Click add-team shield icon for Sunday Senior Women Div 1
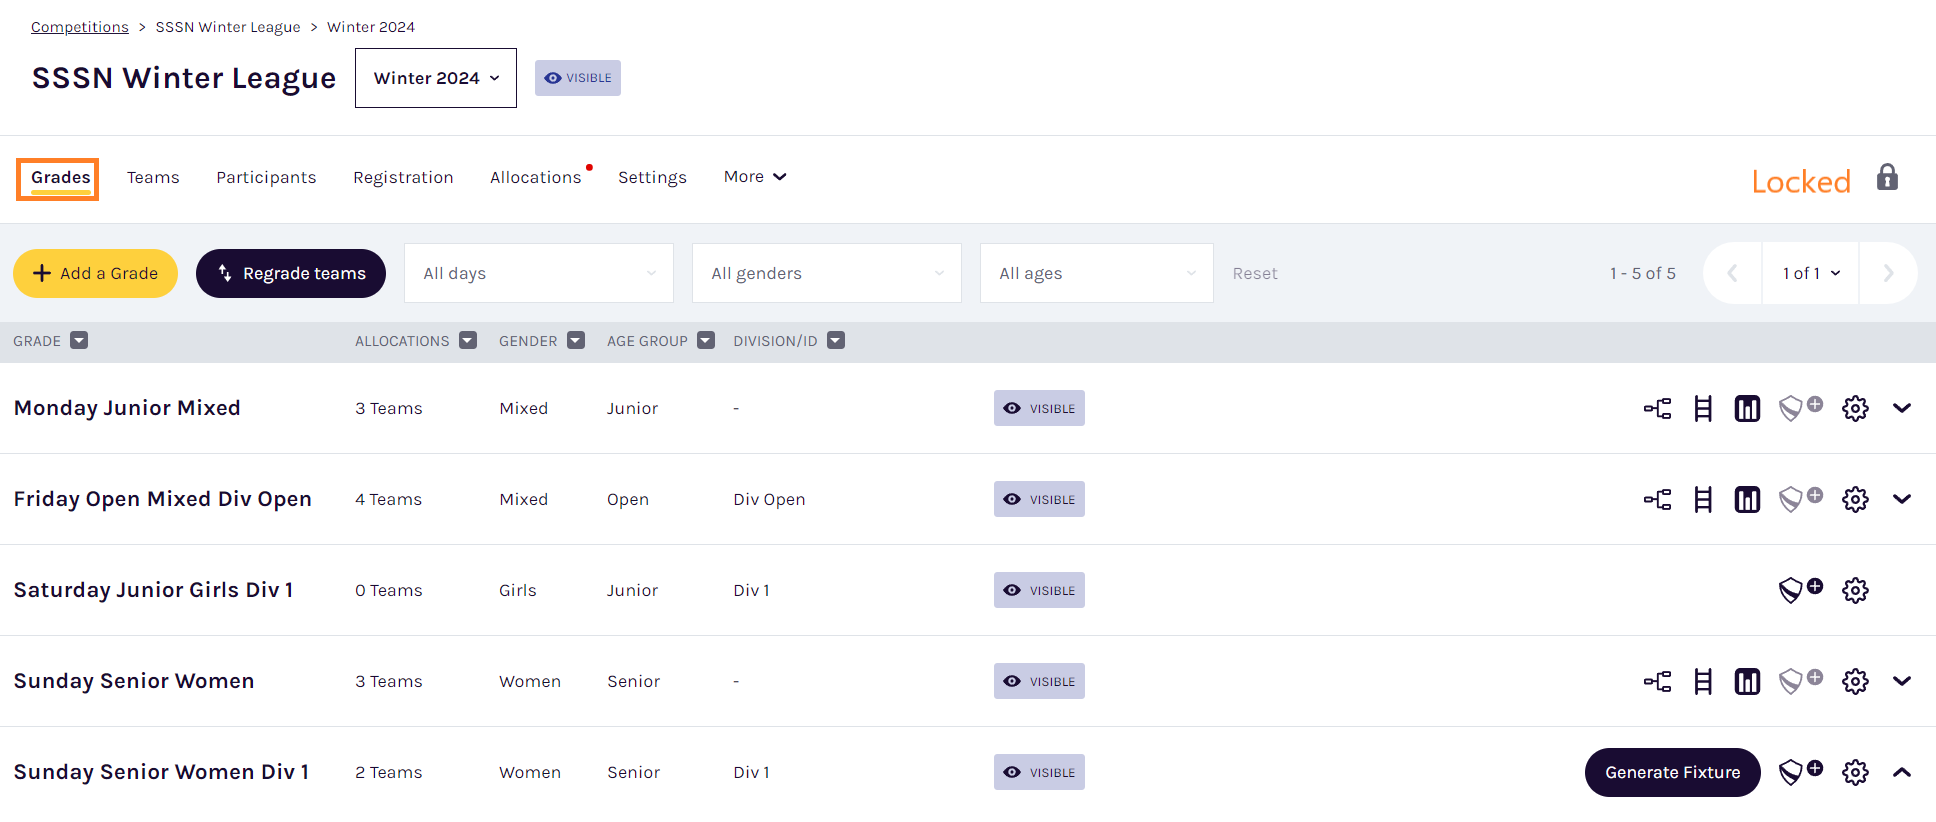 (1800, 772)
